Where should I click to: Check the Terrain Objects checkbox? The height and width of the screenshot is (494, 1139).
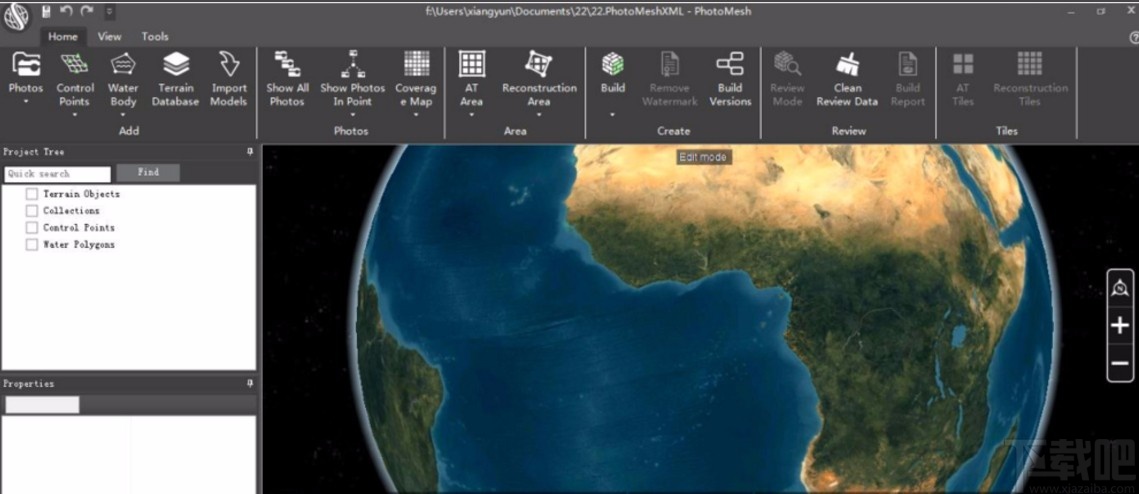pos(31,194)
